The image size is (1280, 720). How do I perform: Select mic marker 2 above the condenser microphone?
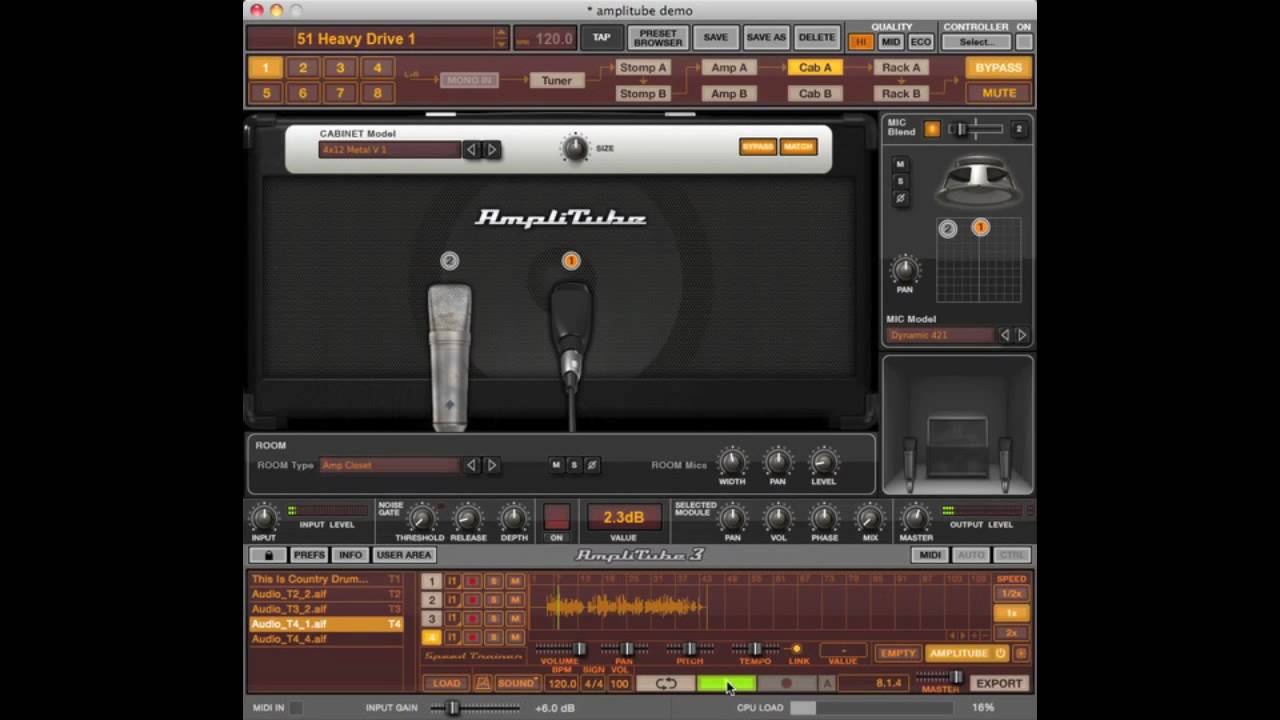pyautogui.click(x=449, y=261)
